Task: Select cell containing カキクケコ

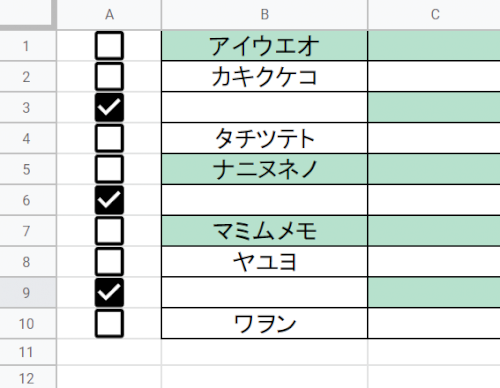Action: click(265, 77)
